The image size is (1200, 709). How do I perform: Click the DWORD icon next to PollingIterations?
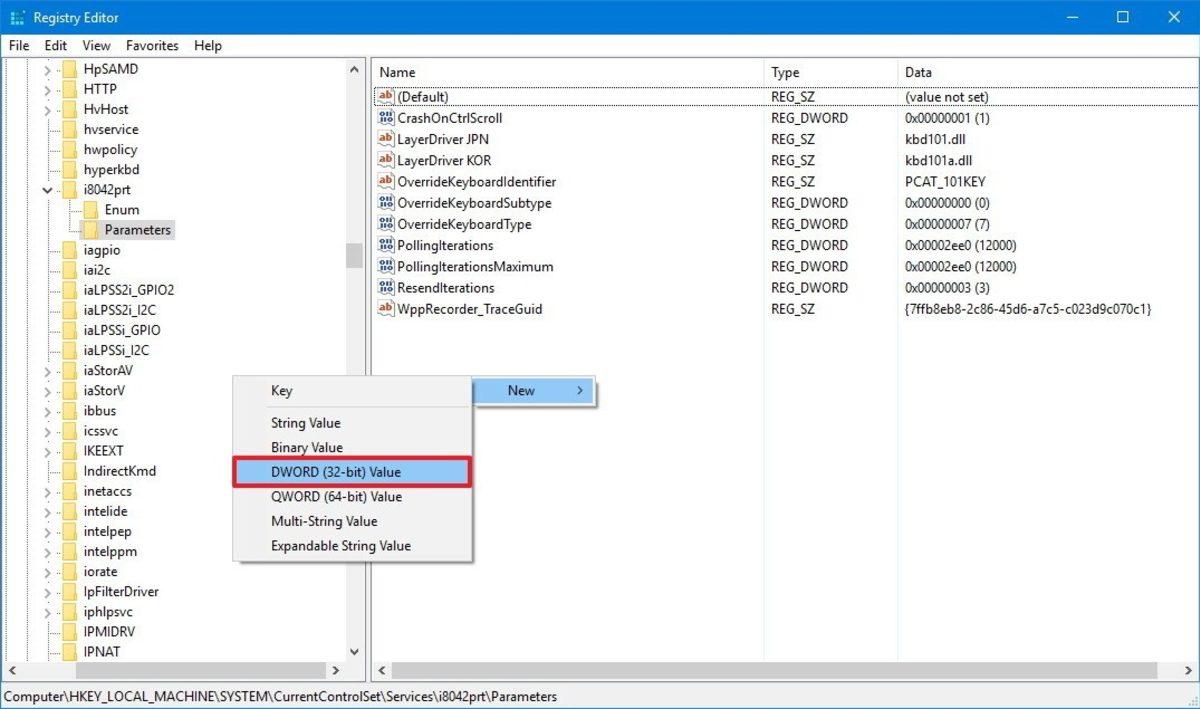coord(386,245)
